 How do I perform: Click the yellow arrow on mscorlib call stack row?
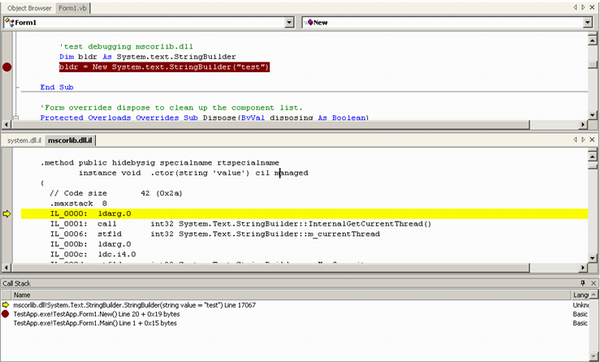[x=5, y=305]
